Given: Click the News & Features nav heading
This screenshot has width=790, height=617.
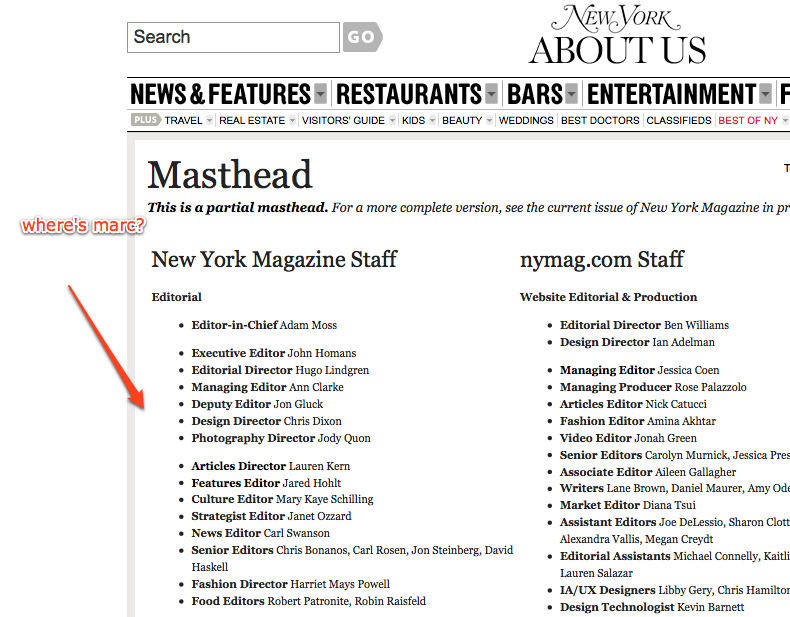Looking at the screenshot, I should tap(220, 95).
